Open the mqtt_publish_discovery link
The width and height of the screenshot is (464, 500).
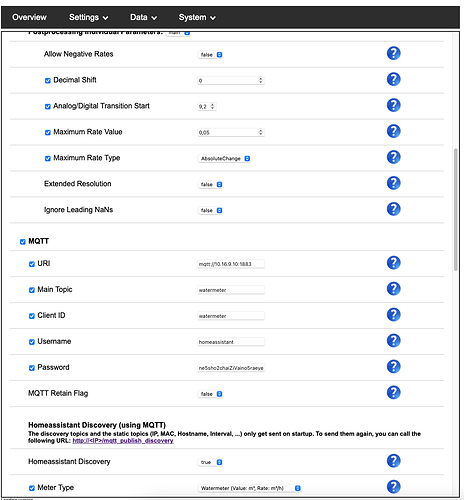click(x=123, y=441)
